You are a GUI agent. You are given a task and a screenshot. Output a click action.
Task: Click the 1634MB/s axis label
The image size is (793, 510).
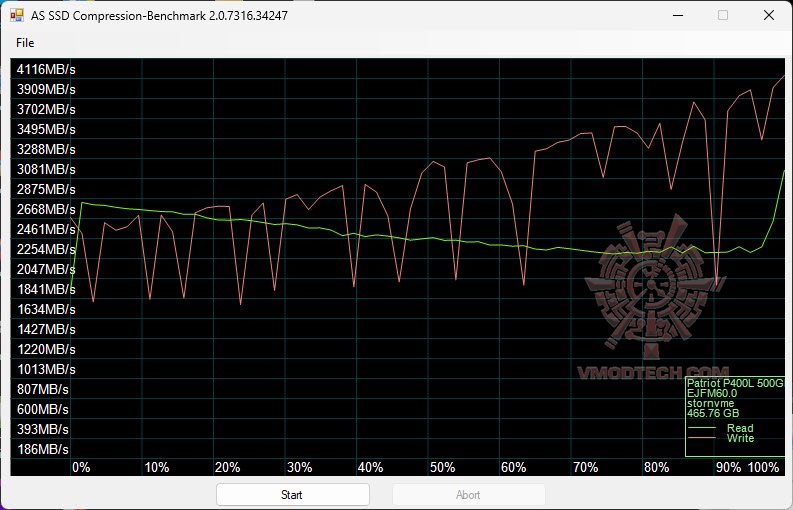(46, 309)
